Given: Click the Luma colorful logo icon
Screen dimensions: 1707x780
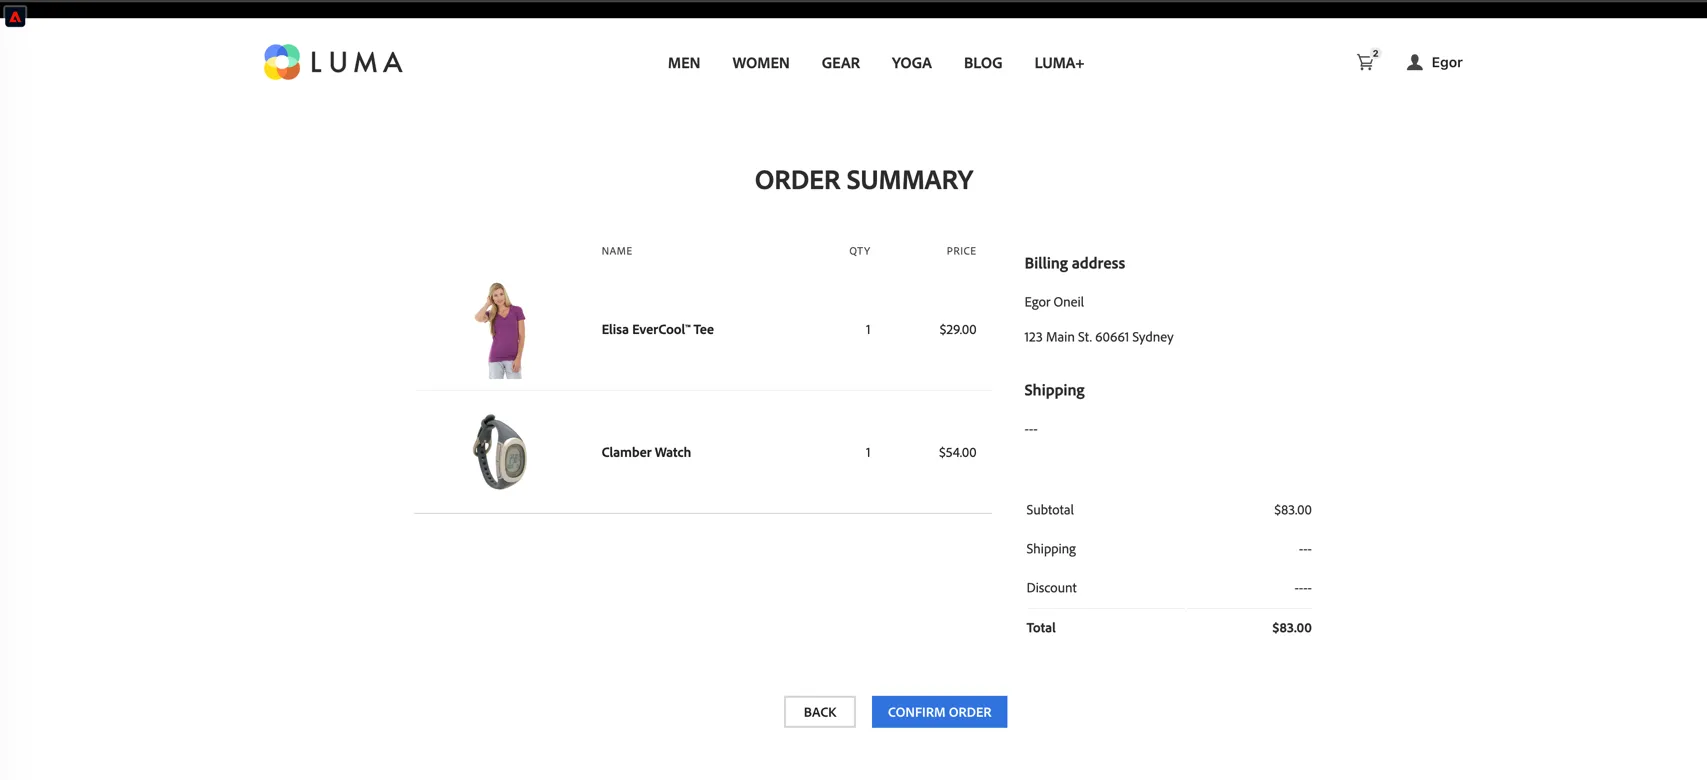Looking at the screenshot, I should pyautogui.click(x=282, y=62).
